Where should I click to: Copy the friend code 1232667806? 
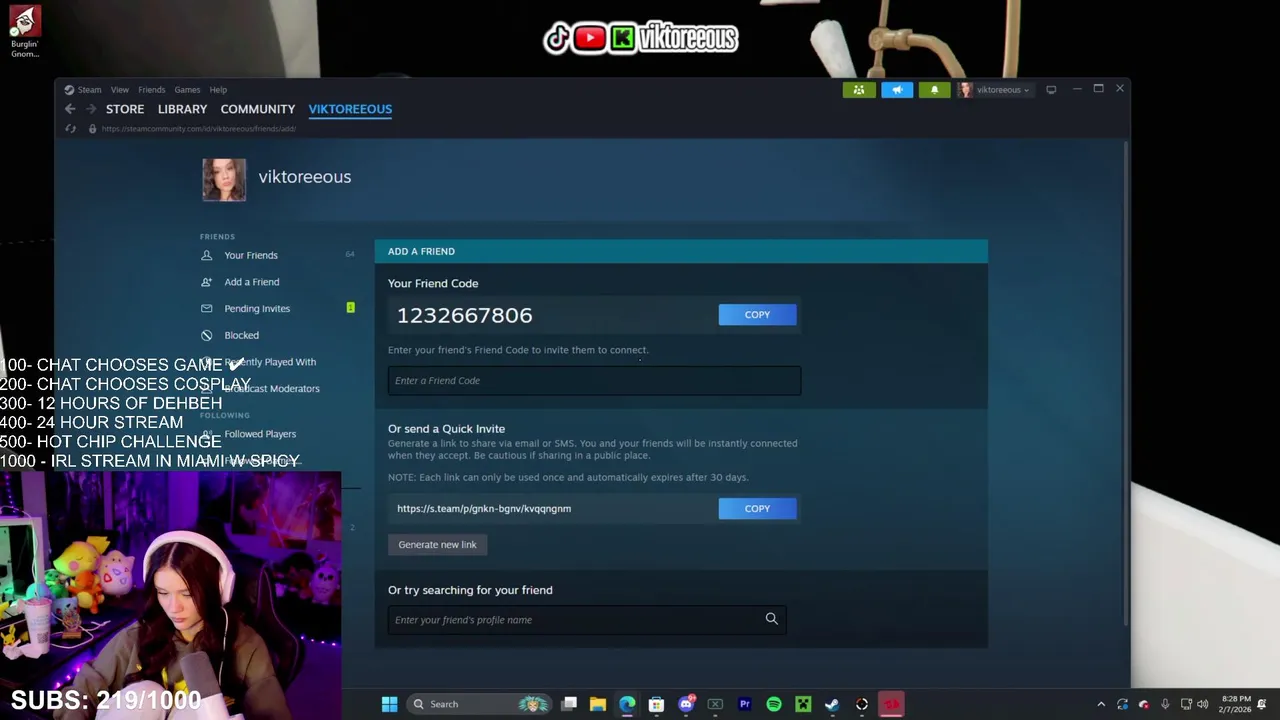pyautogui.click(x=757, y=315)
